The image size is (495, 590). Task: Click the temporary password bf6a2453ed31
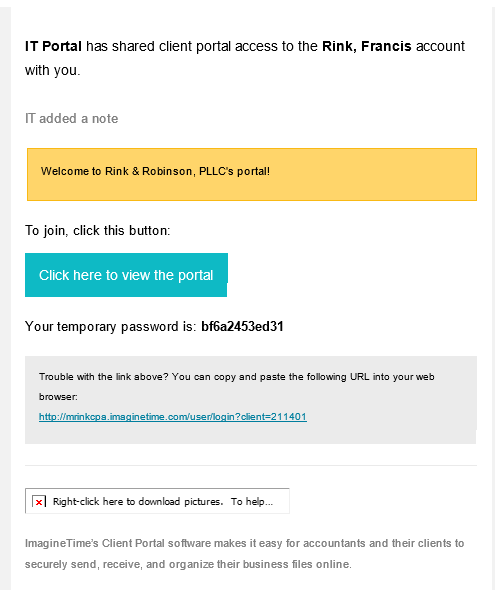point(242,326)
